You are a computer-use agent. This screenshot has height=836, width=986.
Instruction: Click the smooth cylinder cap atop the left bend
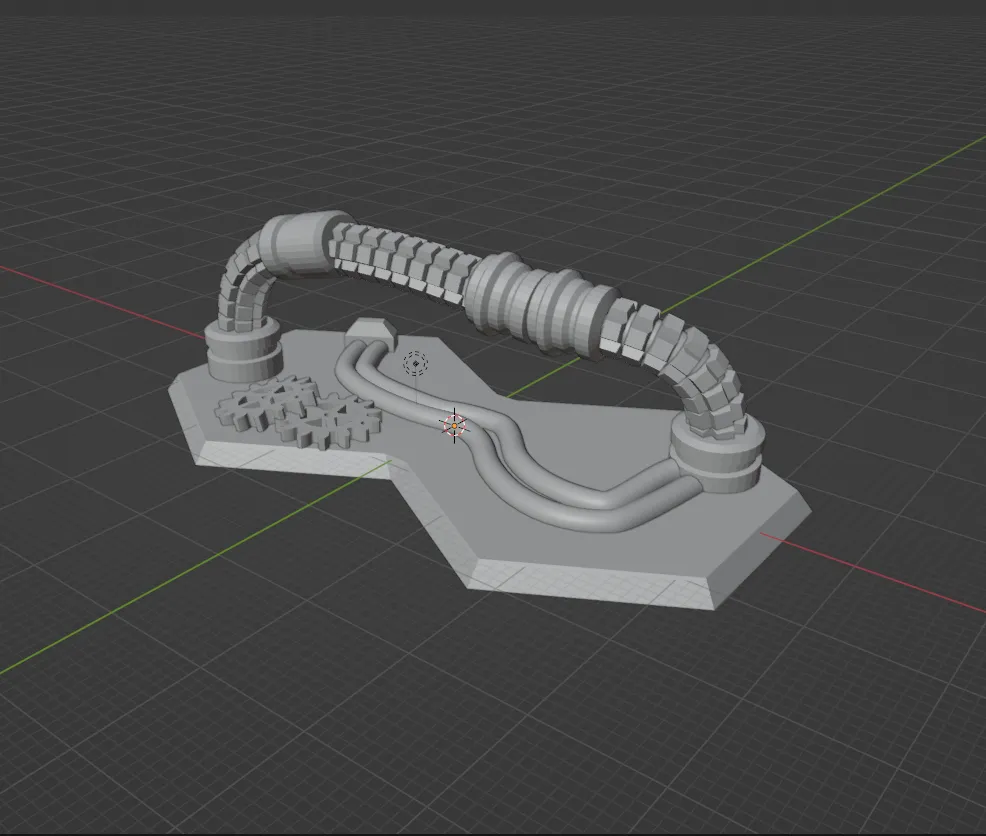(x=293, y=243)
